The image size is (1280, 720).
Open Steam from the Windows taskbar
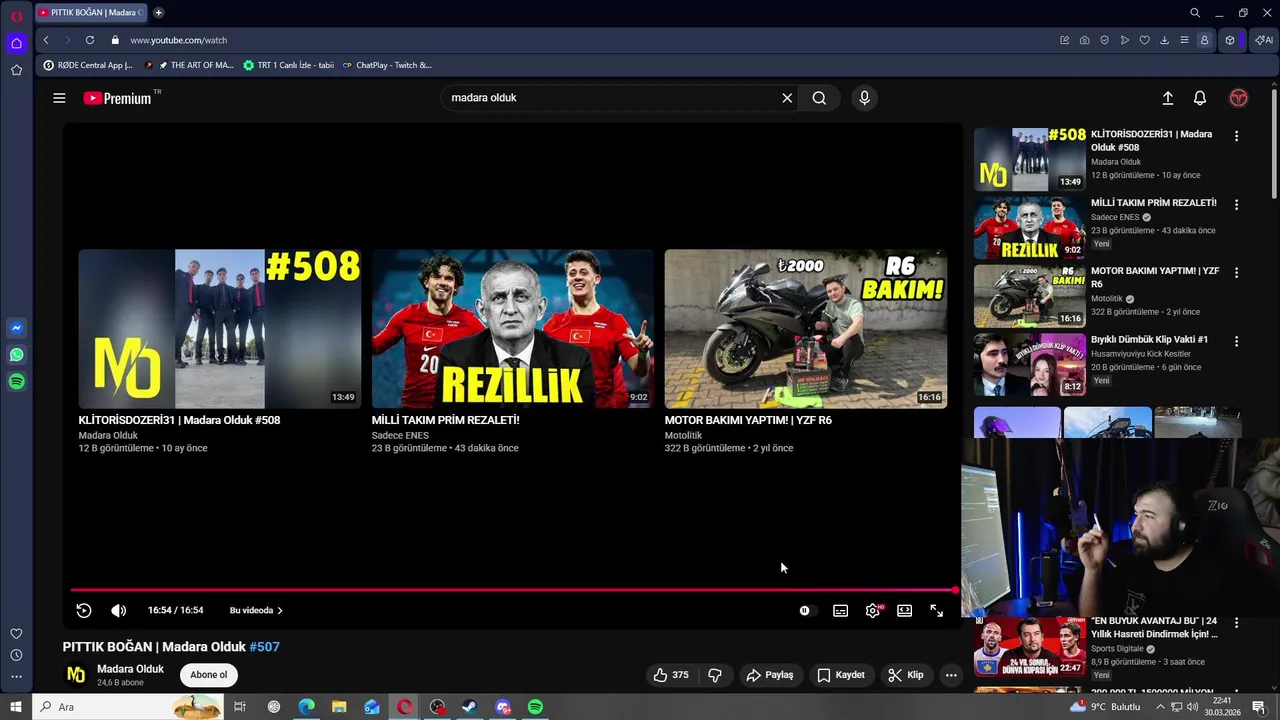coord(469,707)
